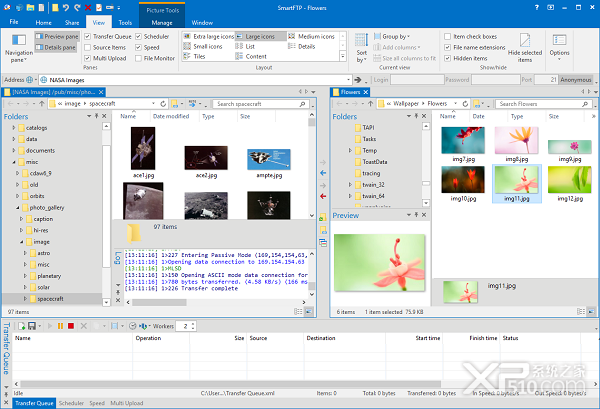Open the Group by dropdown

point(391,36)
